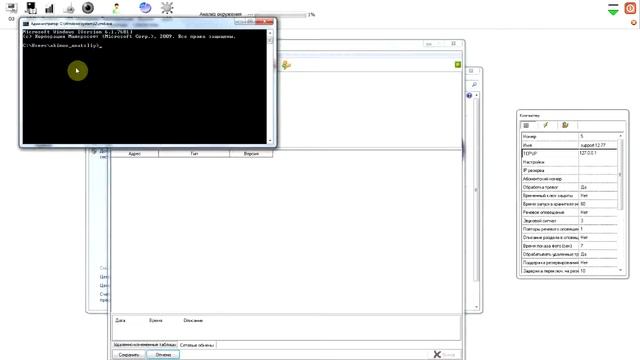Click the background window vertical scrollbar

click(x=476, y=200)
